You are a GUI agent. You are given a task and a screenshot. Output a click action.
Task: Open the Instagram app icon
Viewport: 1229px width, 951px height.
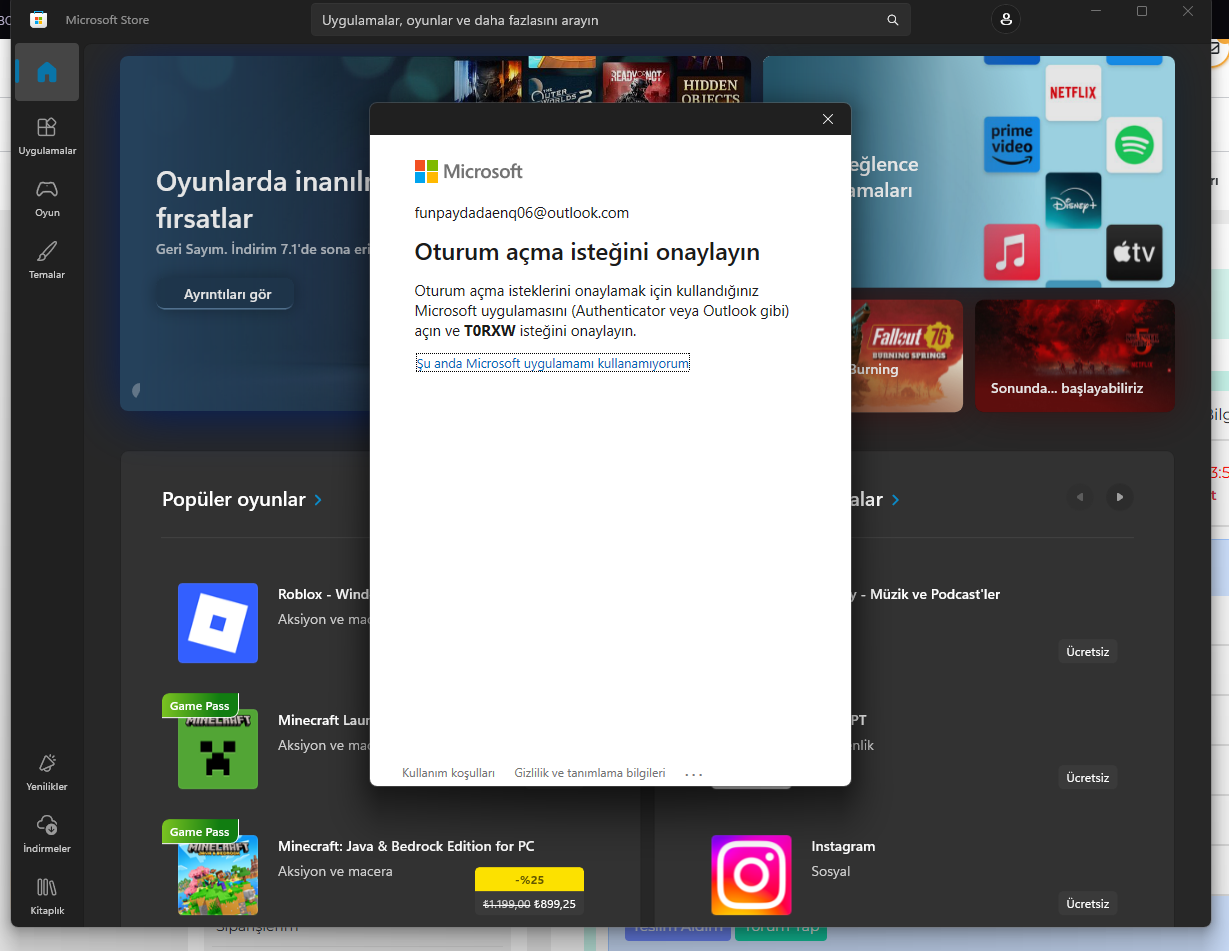[751, 875]
